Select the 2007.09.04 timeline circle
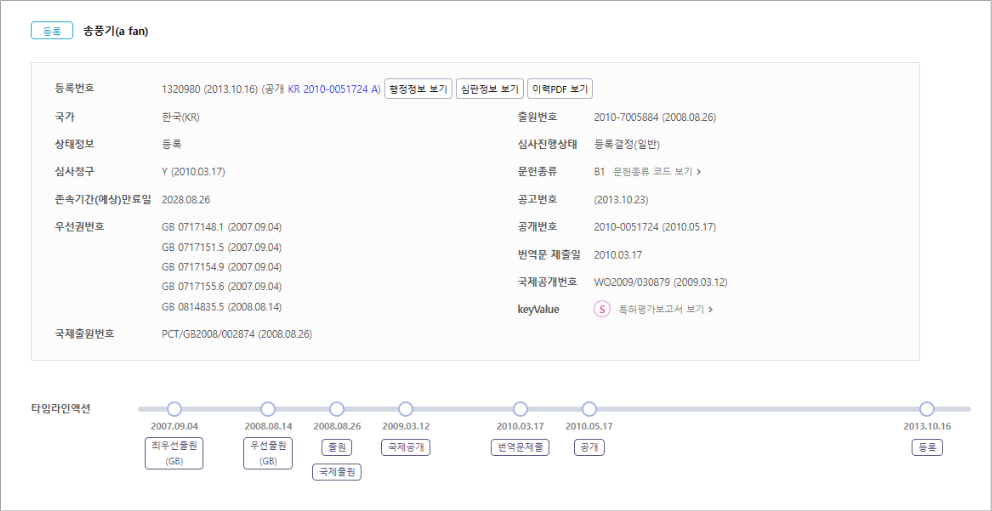The width and height of the screenshot is (992, 511). pyautogui.click(x=174, y=409)
